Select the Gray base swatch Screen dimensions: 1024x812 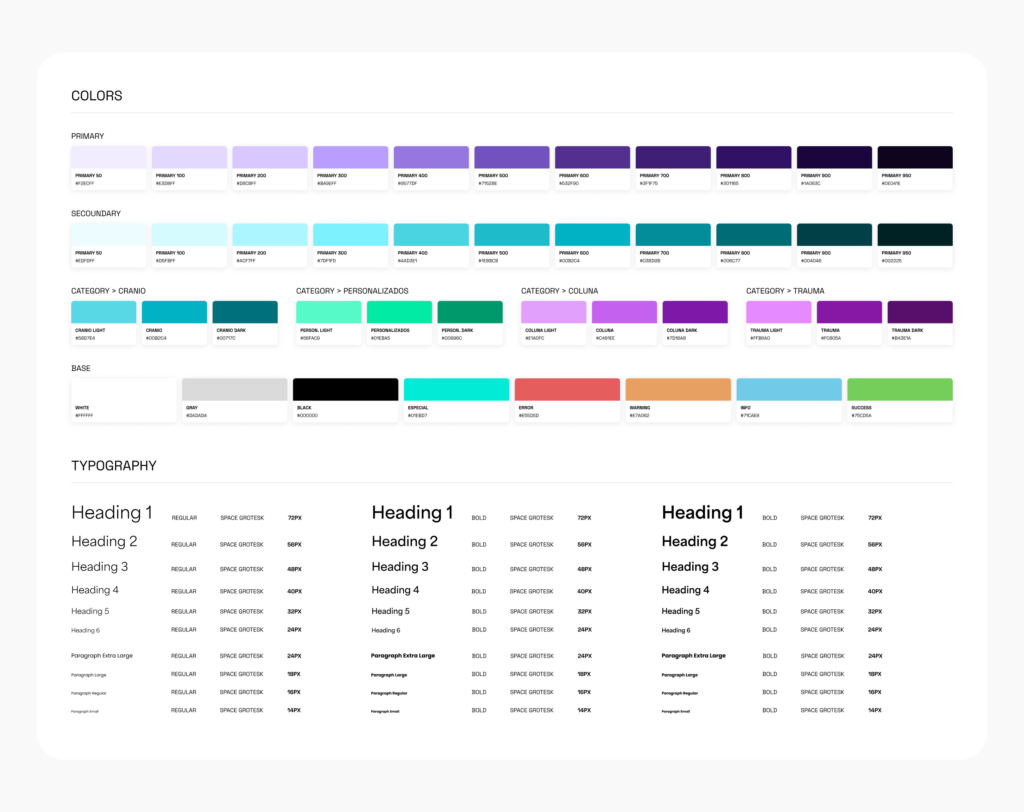[x=234, y=389]
